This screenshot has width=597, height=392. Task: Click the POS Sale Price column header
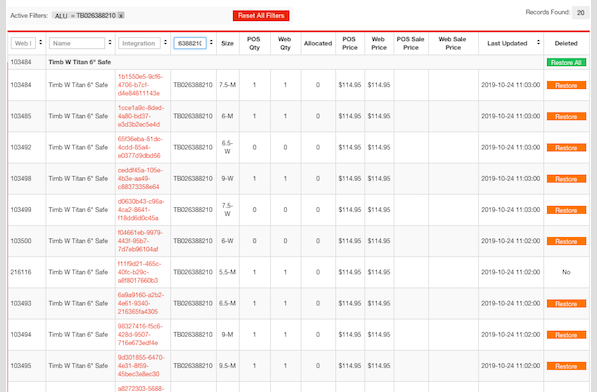click(410, 43)
